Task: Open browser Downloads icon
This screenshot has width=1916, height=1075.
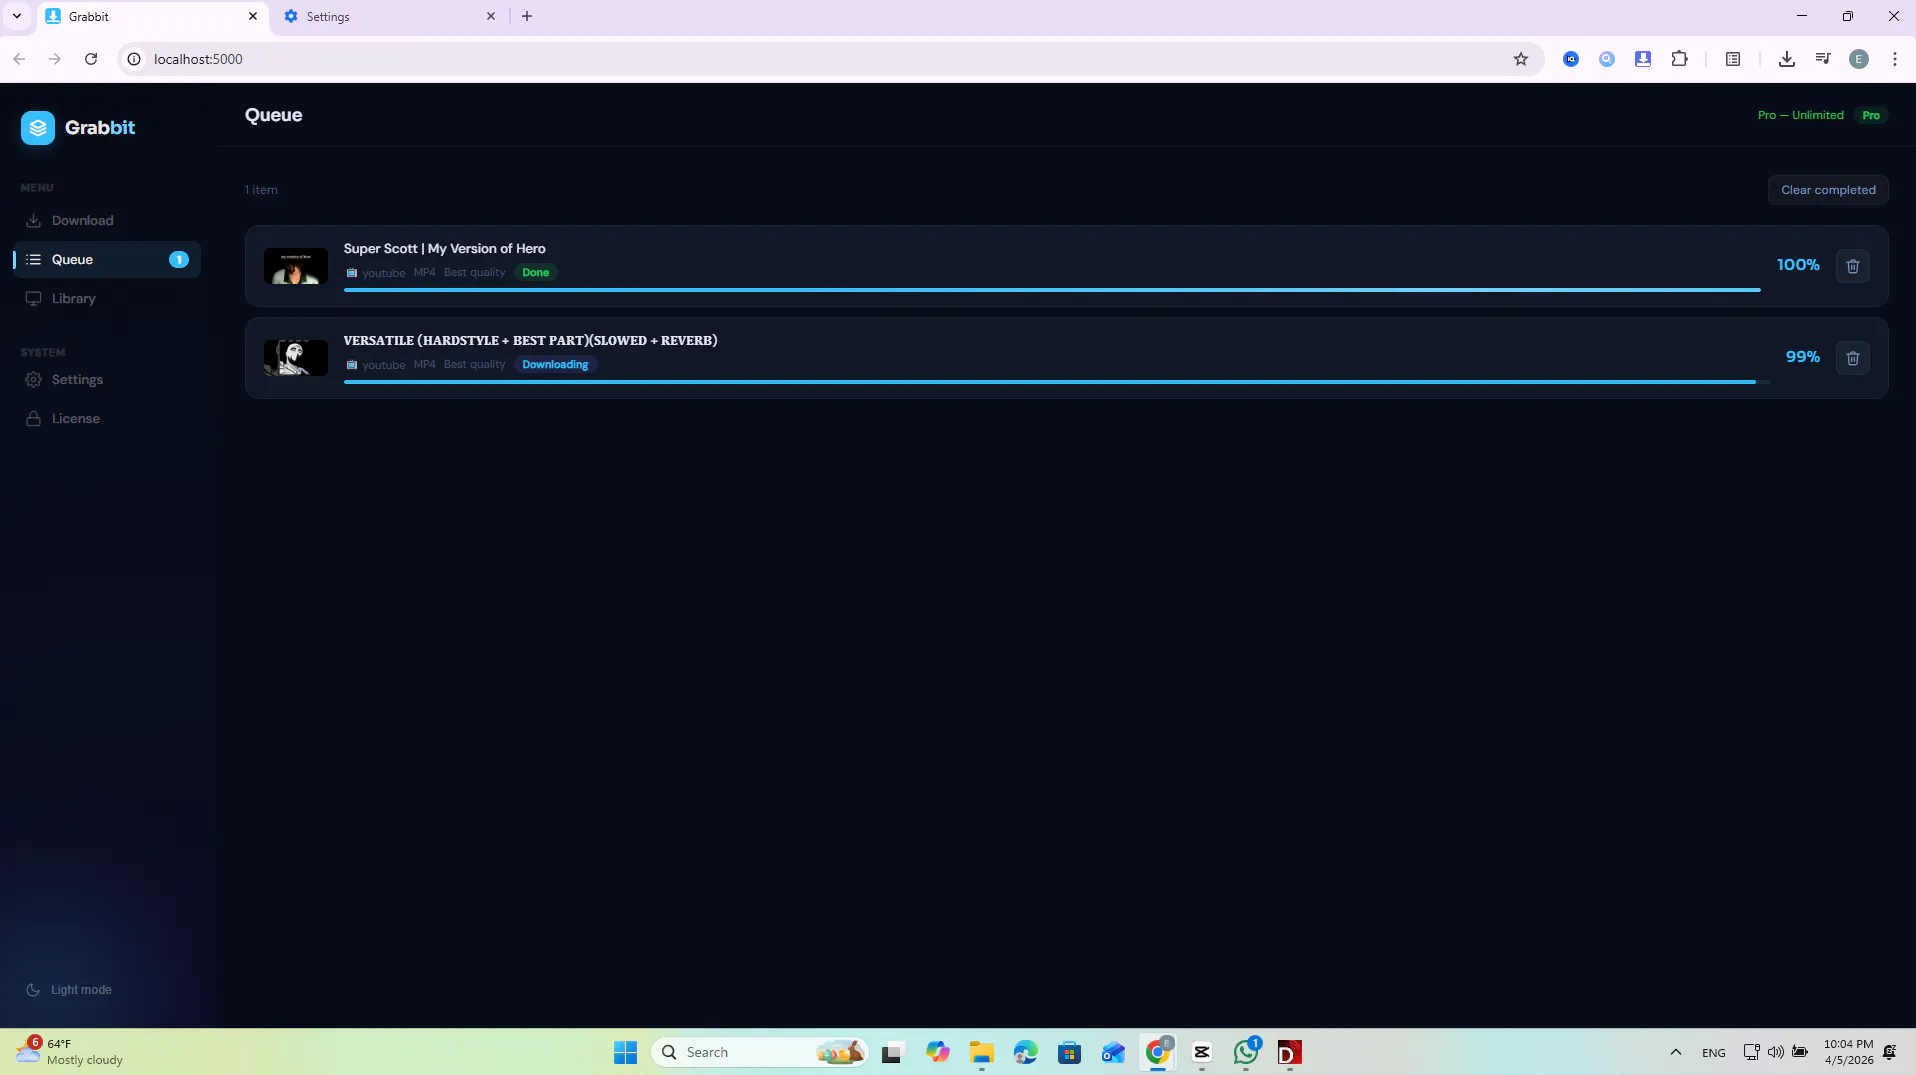Action: point(1787,59)
